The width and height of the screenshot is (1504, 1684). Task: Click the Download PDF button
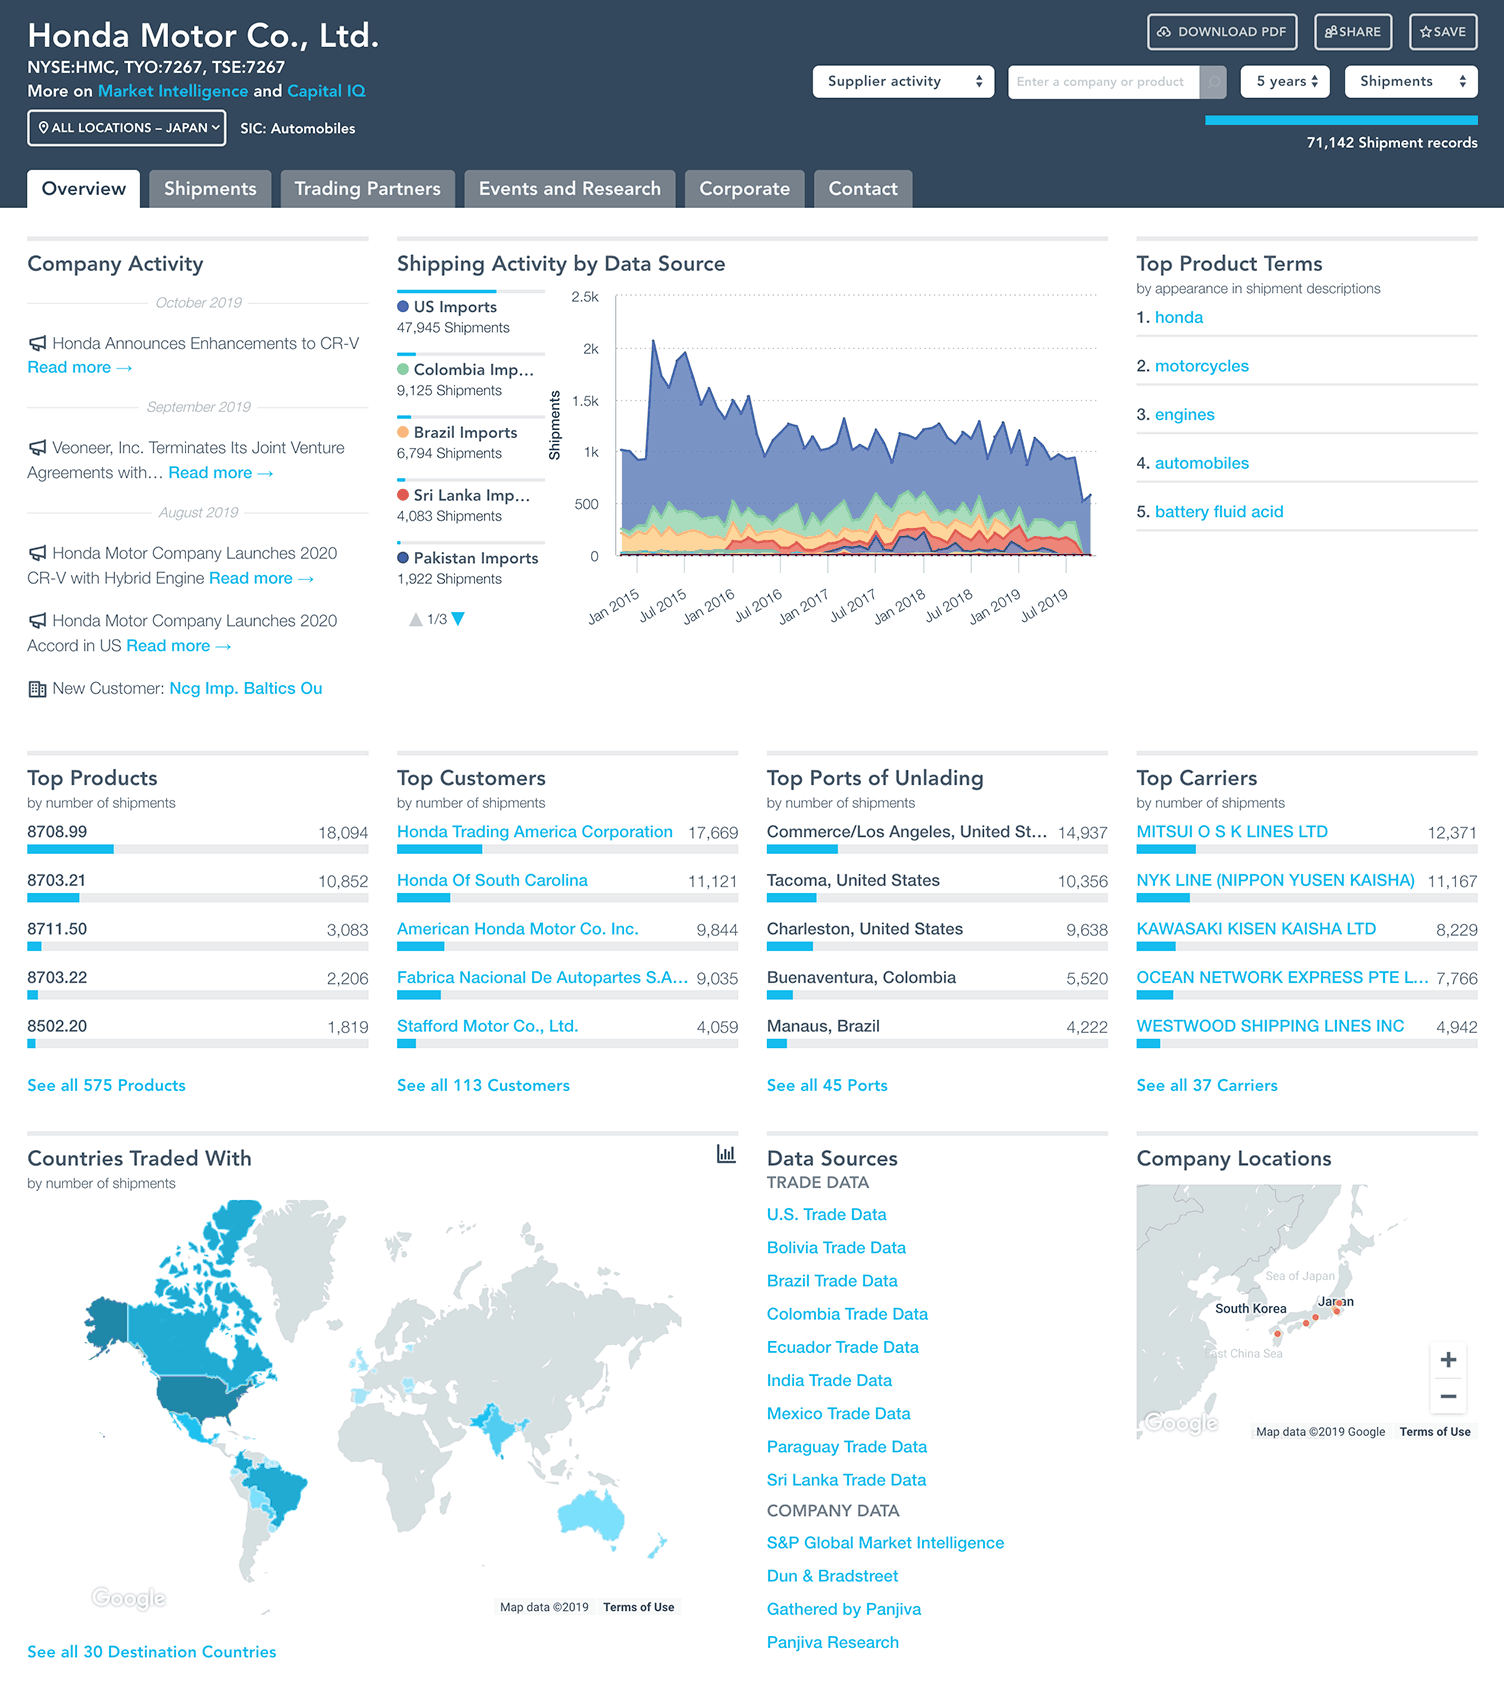point(1222,32)
